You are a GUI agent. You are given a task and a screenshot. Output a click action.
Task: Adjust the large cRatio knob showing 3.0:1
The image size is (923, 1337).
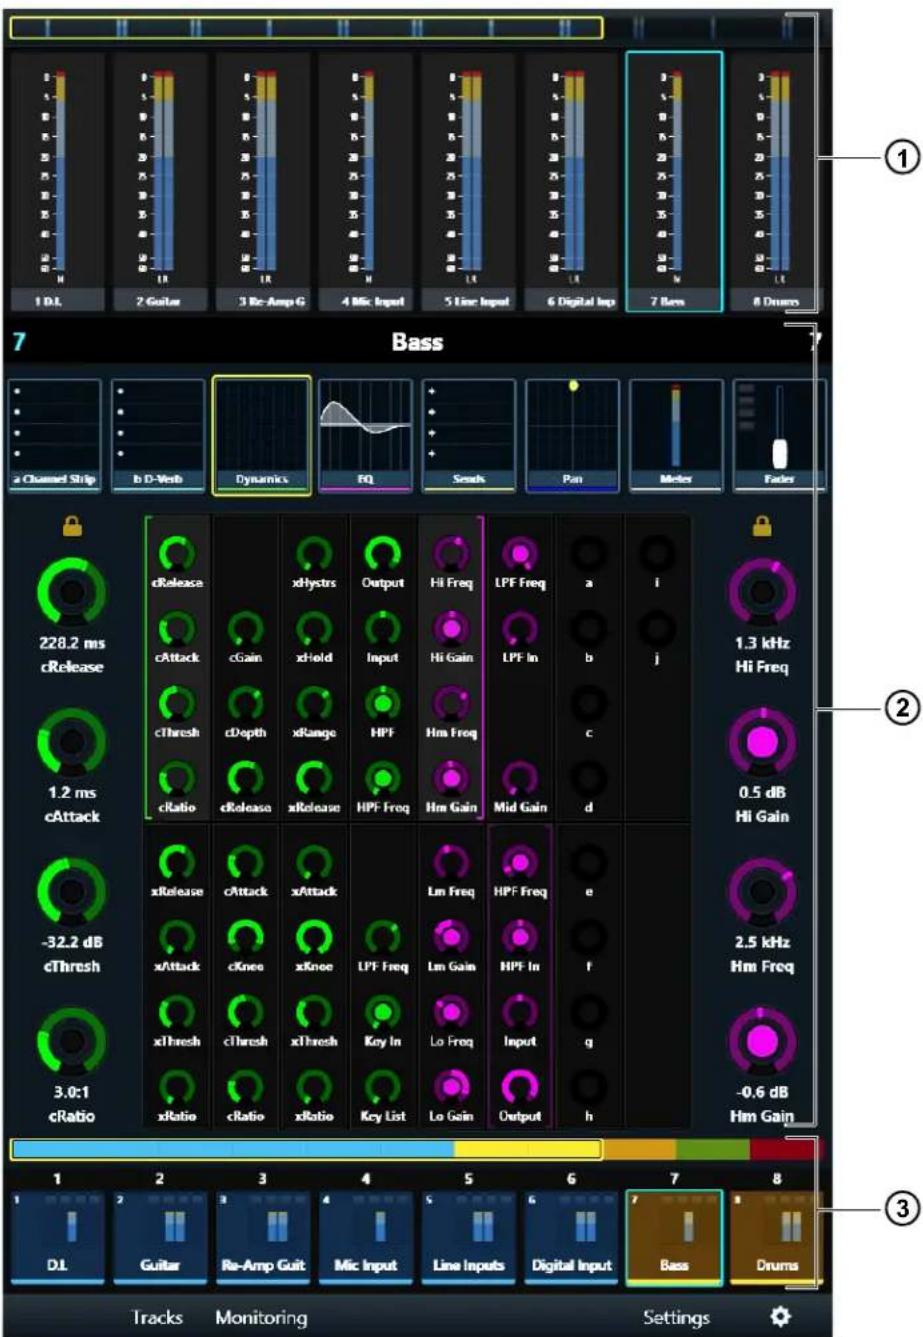coord(71,1042)
